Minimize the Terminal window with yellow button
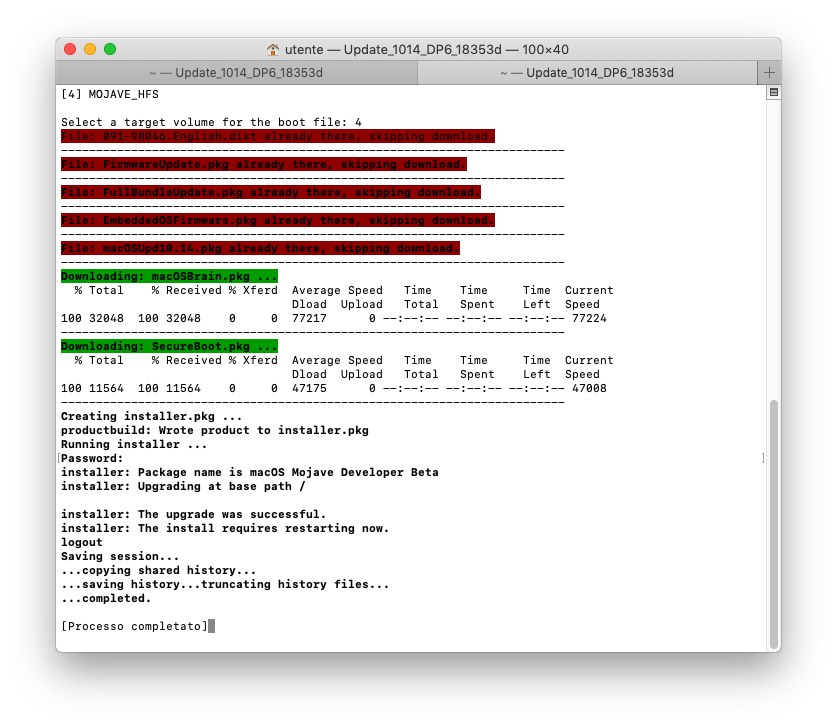This screenshot has width=837, height=726. point(90,49)
